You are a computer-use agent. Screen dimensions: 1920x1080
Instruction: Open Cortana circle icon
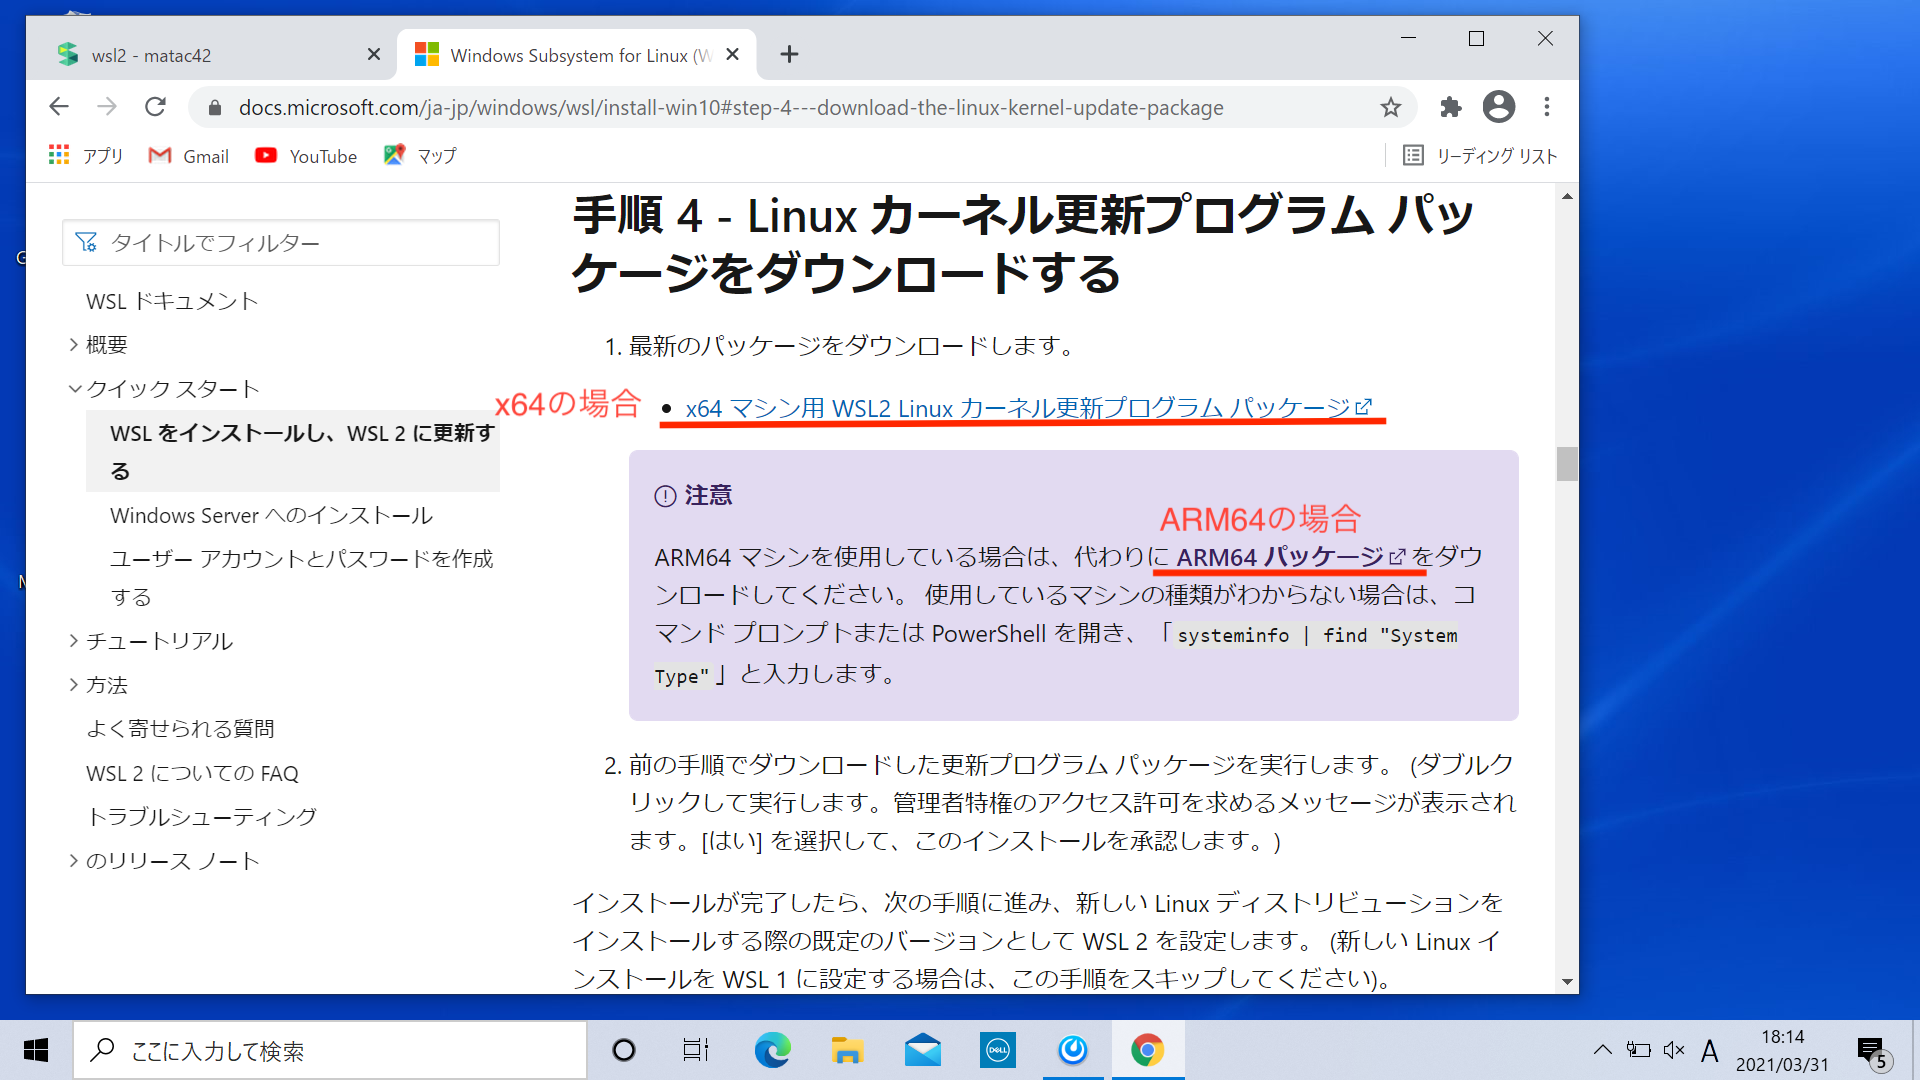624,1050
